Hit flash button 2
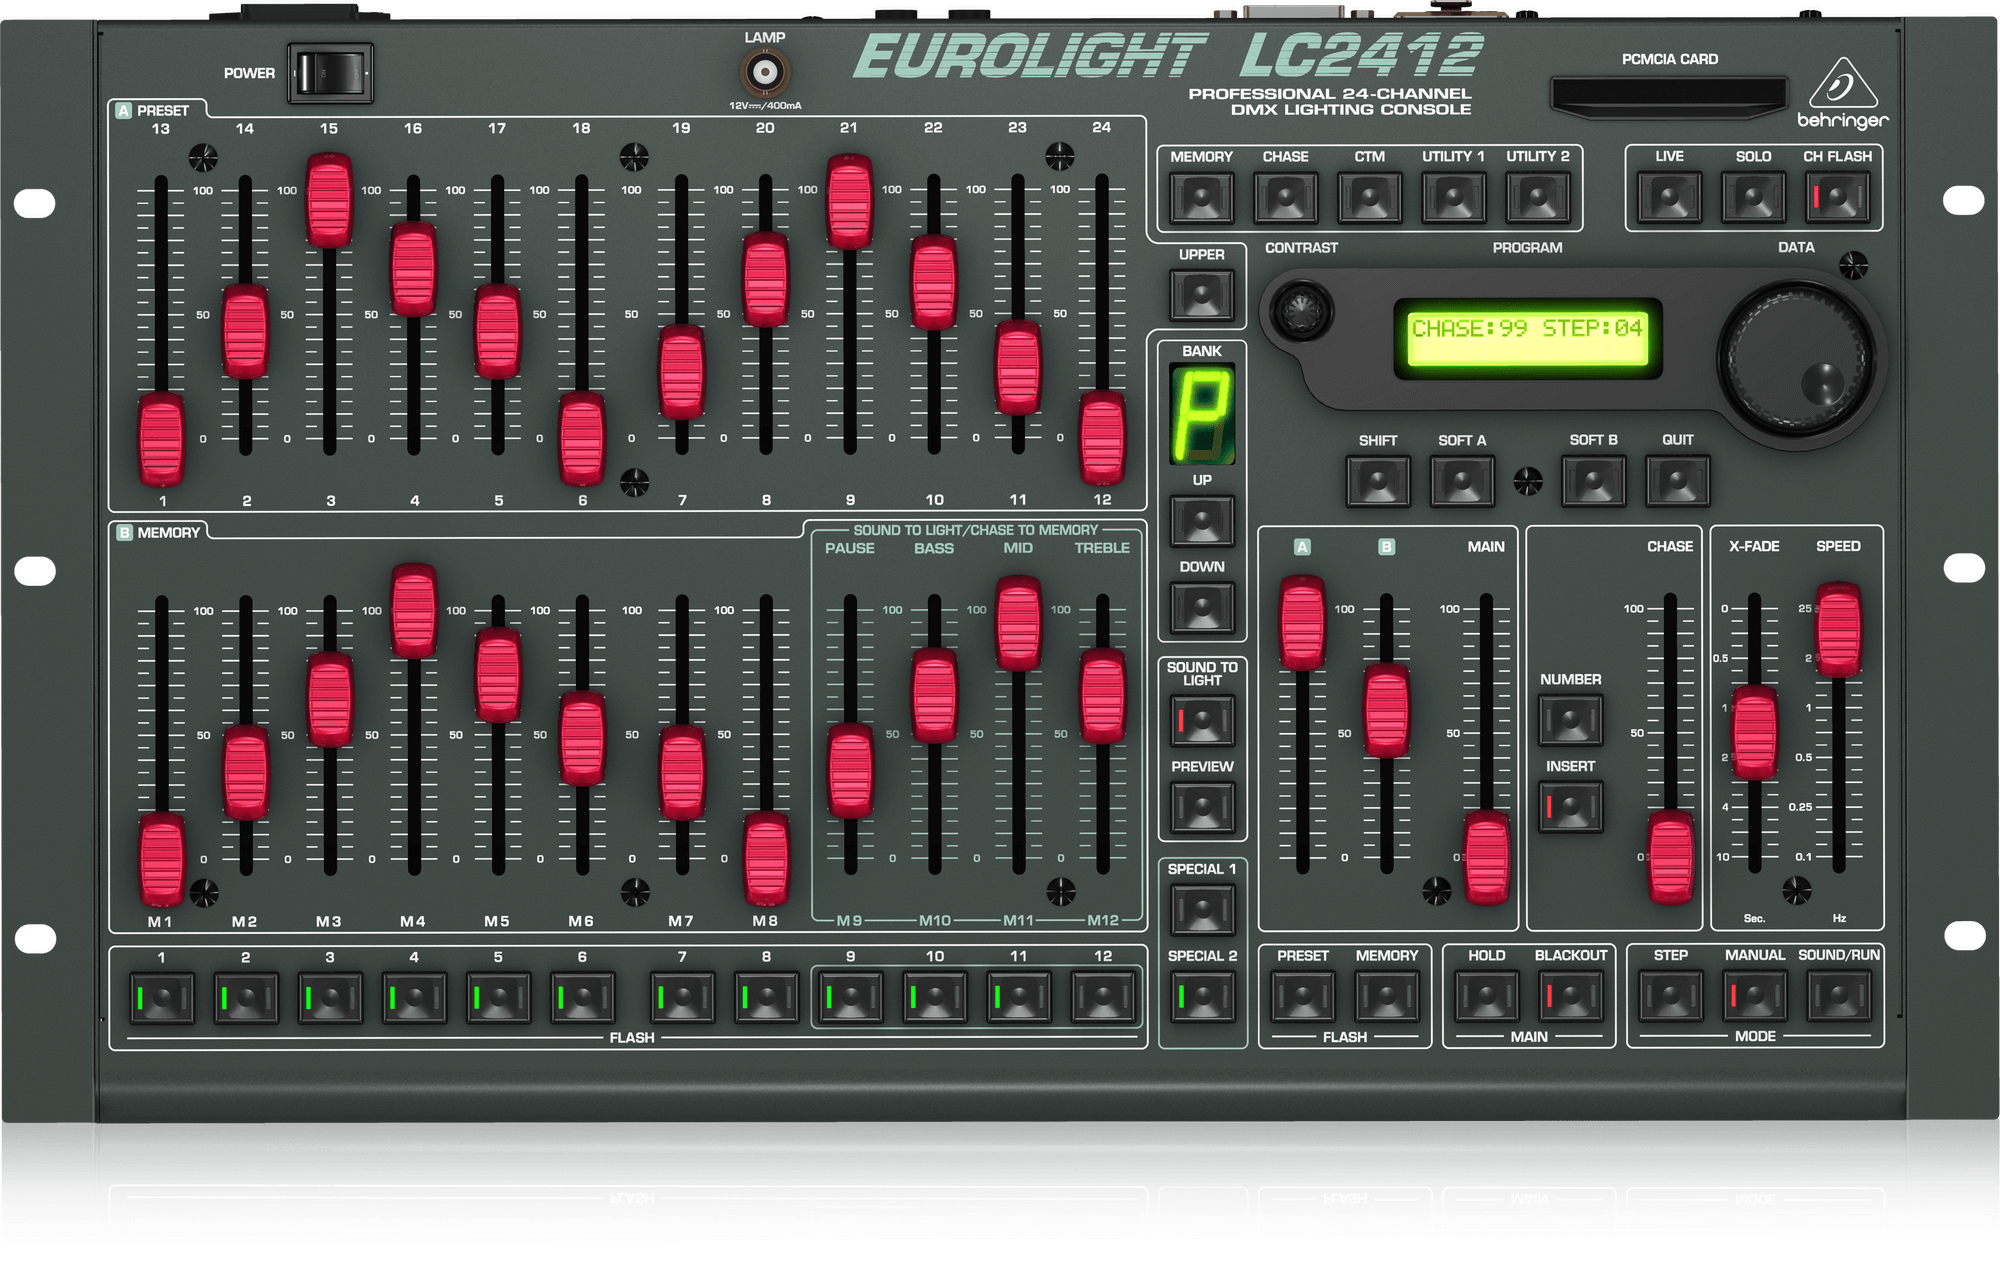The height and width of the screenshot is (1275, 2000). [245, 998]
